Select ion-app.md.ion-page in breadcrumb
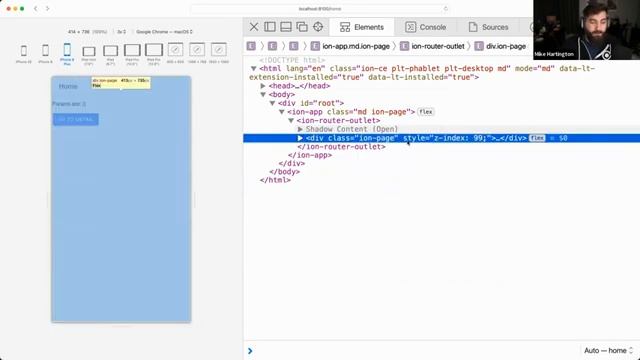Screen dimensions: 640x360 click(x=350, y=46)
